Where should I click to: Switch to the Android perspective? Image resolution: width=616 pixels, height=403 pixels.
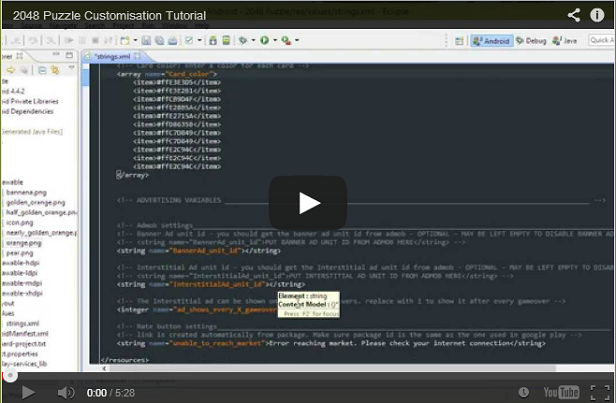pyautogui.click(x=491, y=41)
